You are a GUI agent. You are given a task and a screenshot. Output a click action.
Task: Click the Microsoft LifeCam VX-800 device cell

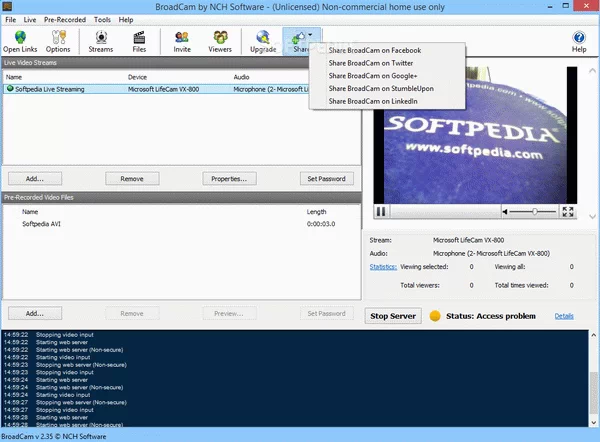[x=163, y=89]
